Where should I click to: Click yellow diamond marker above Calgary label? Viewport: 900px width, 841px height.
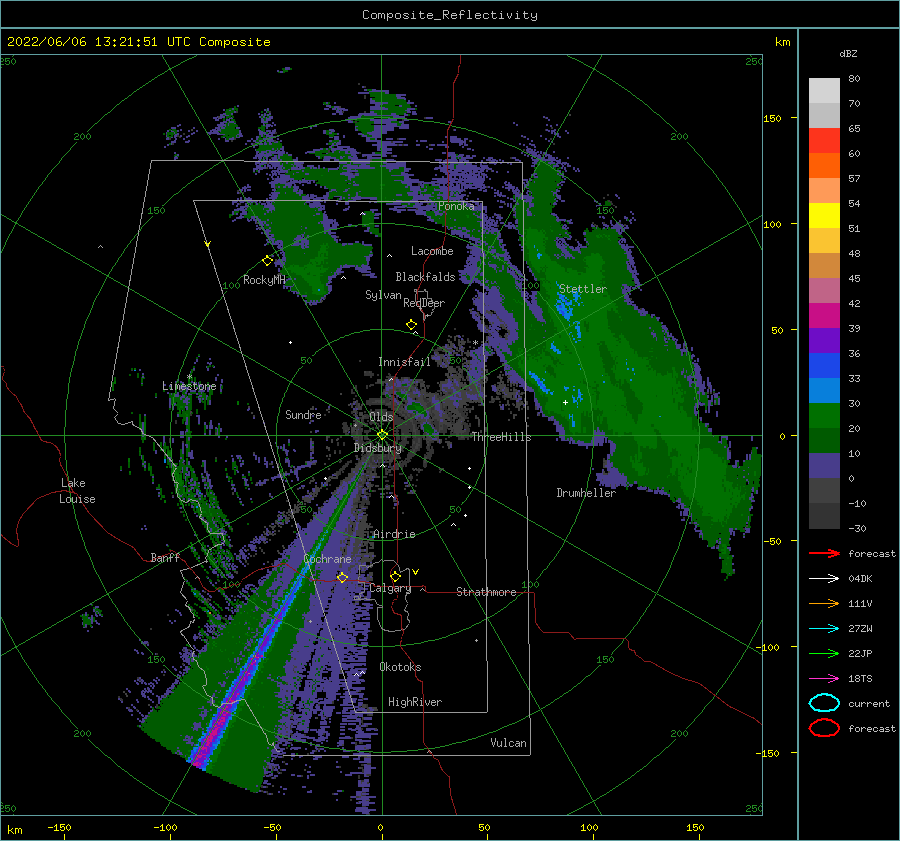point(395,576)
